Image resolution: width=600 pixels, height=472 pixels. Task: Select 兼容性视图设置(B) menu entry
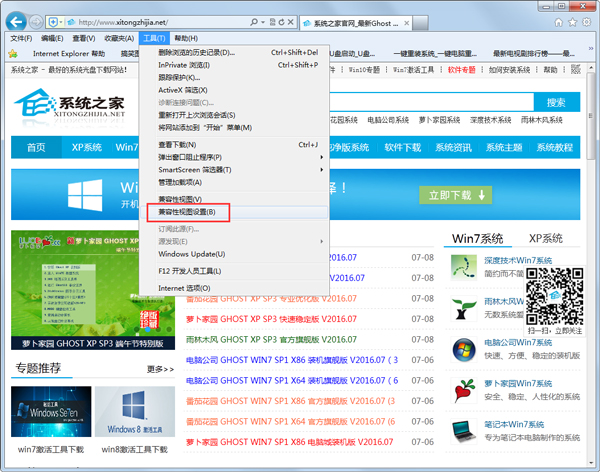coord(233,212)
